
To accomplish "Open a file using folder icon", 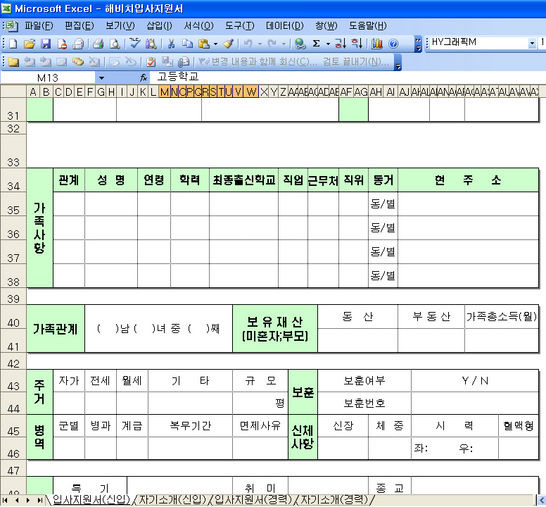I will (x=30, y=44).
